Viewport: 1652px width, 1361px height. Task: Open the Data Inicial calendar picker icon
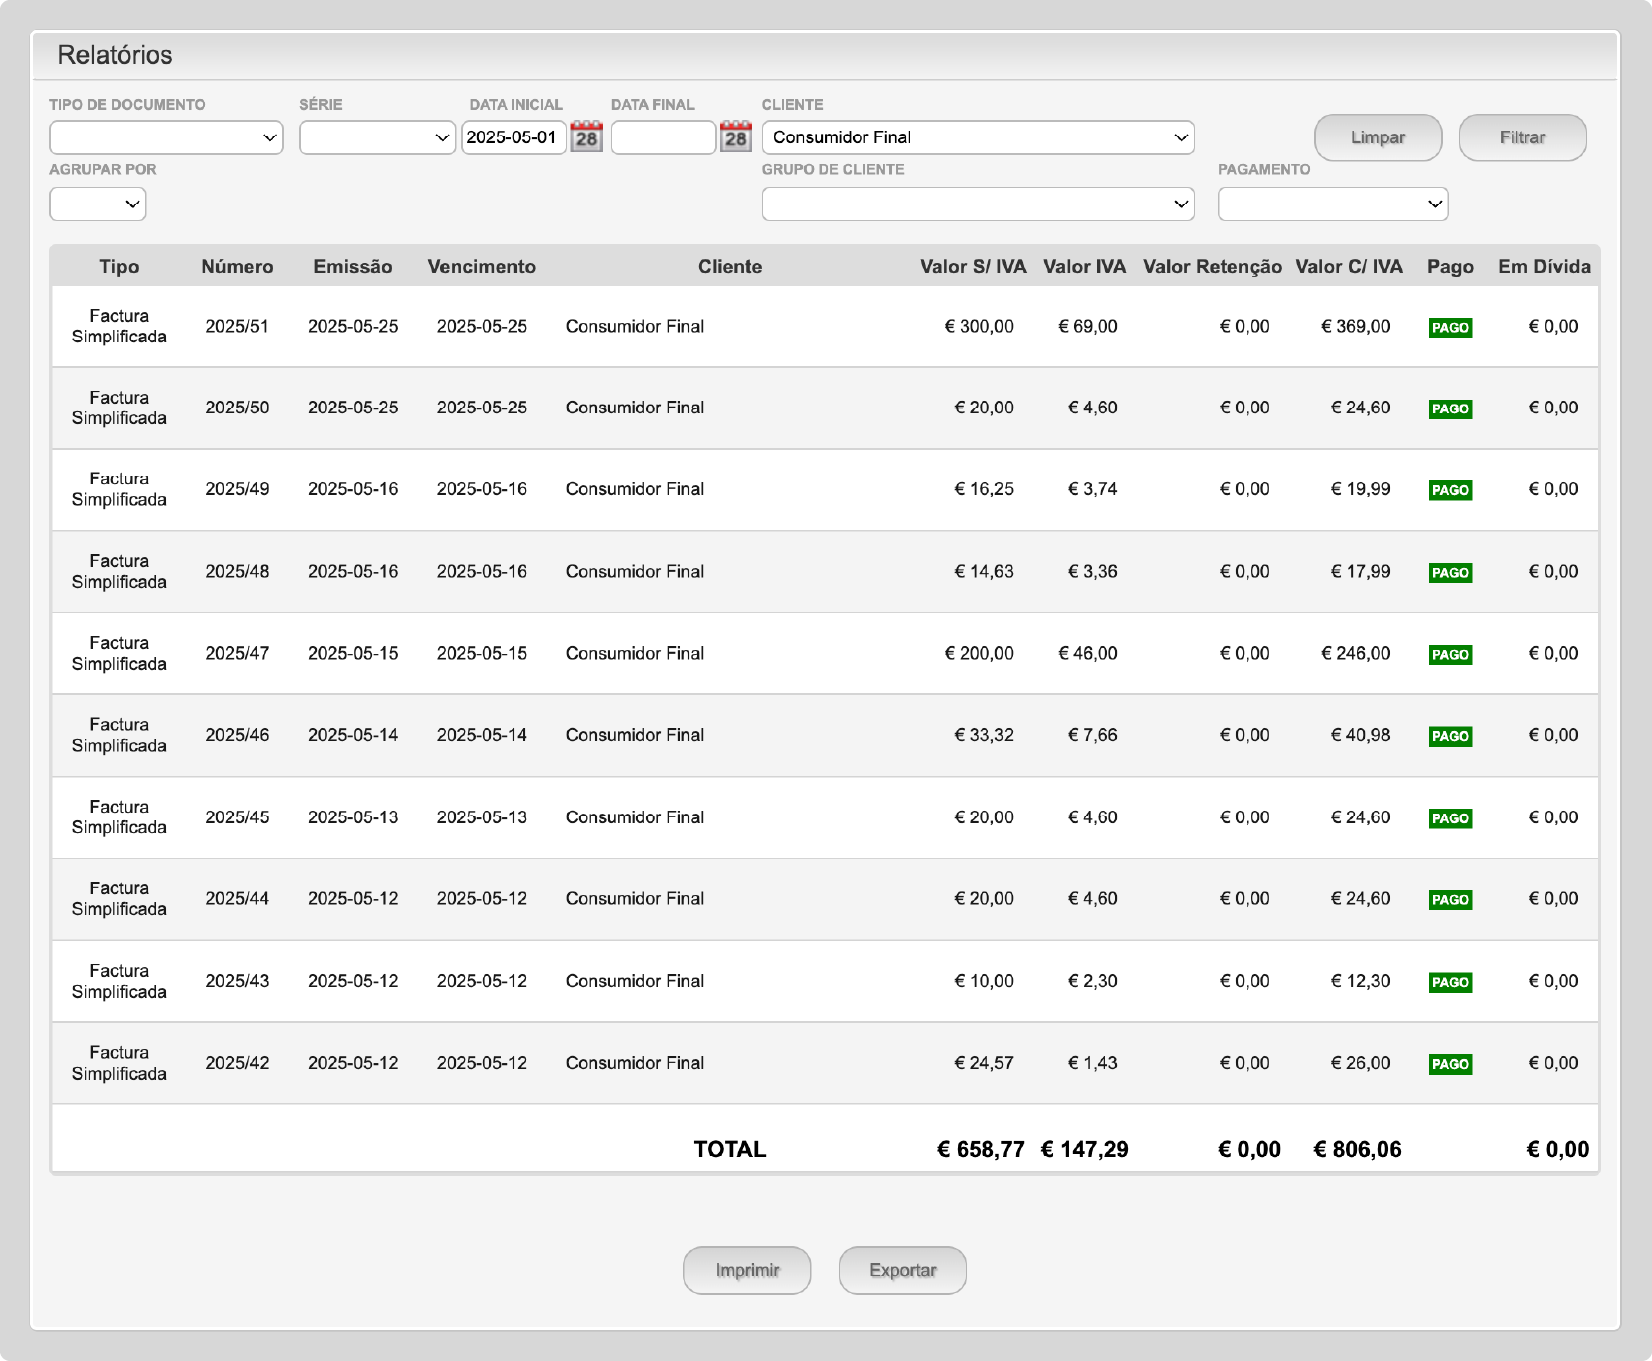pos(586,137)
